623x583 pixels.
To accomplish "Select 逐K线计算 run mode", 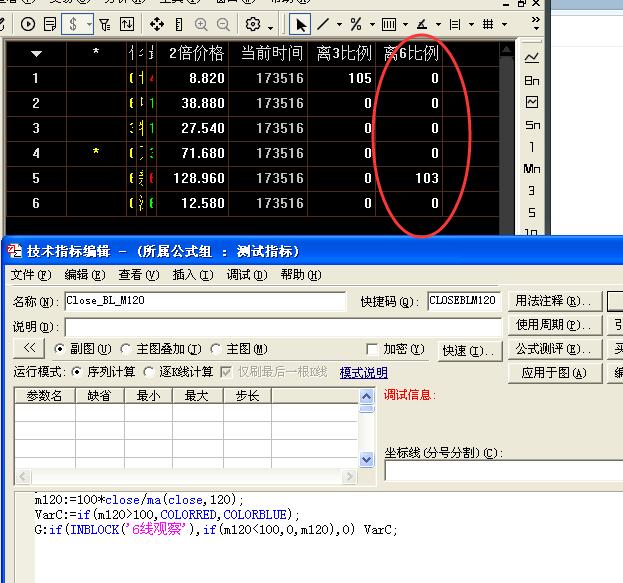I will pos(148,372).
